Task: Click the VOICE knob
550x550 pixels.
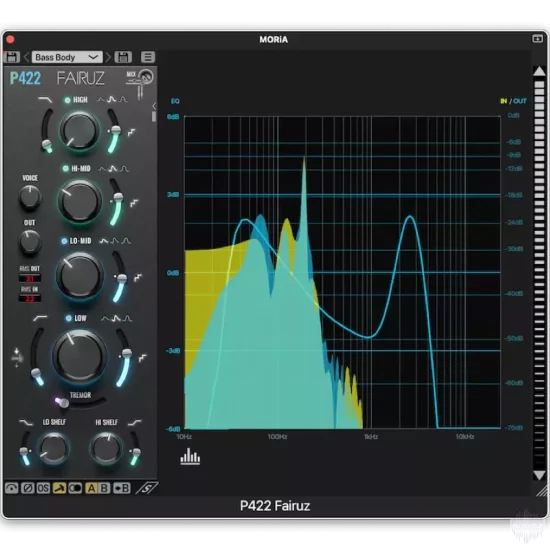Action: pos(30,197)
